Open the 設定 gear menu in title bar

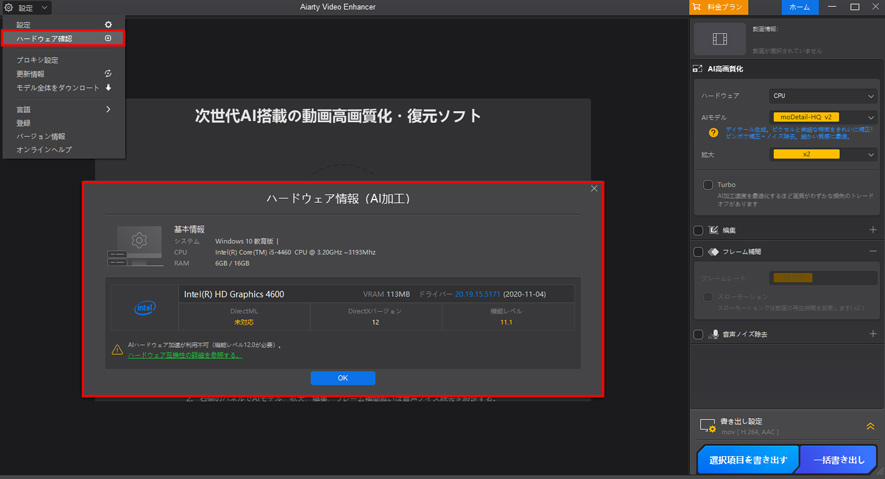(26, 7)
